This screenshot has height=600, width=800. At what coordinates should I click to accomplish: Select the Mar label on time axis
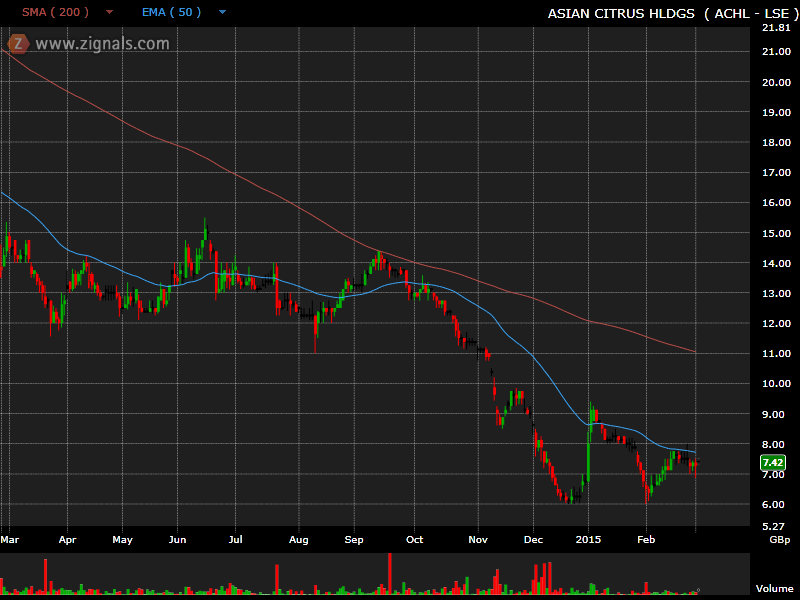[x=12, y=539]
